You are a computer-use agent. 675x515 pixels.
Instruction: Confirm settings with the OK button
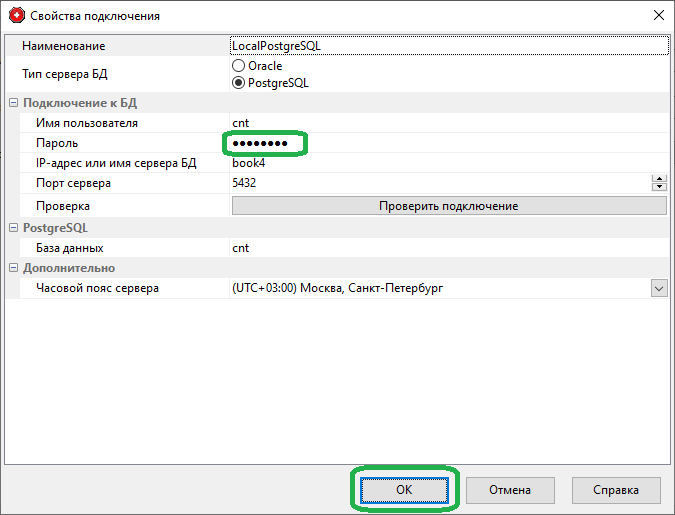pos(404,490)
